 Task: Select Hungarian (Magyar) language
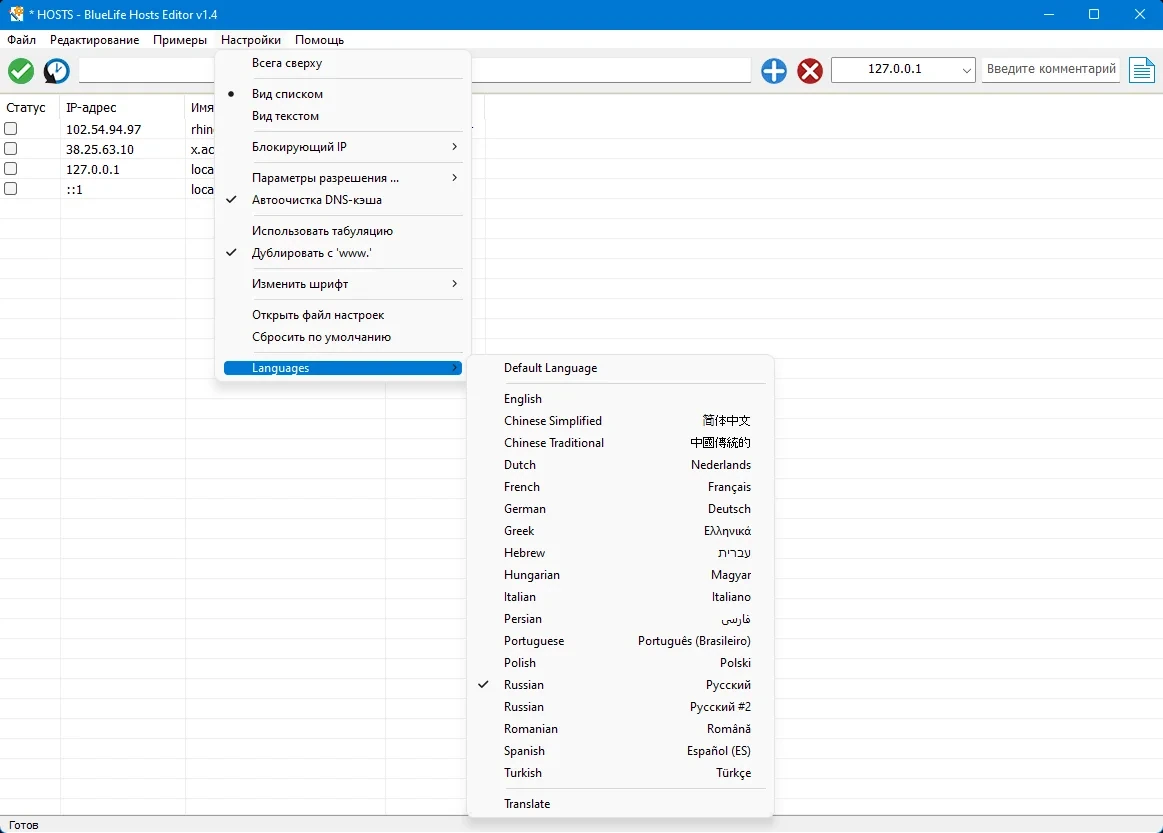point(620,575)
